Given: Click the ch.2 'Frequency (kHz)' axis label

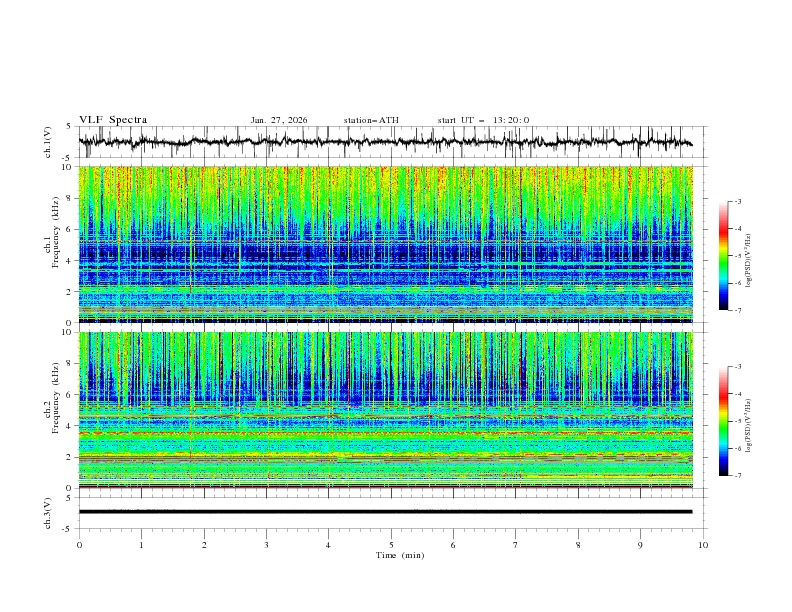Looking at the screenshot, I should click(x=55, y=398).
